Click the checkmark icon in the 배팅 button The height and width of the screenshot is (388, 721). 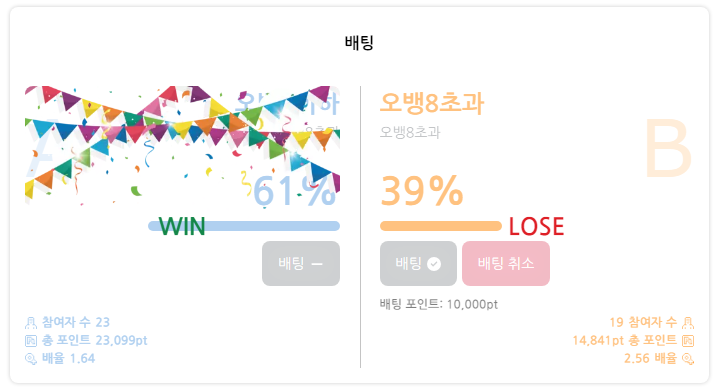434,264
